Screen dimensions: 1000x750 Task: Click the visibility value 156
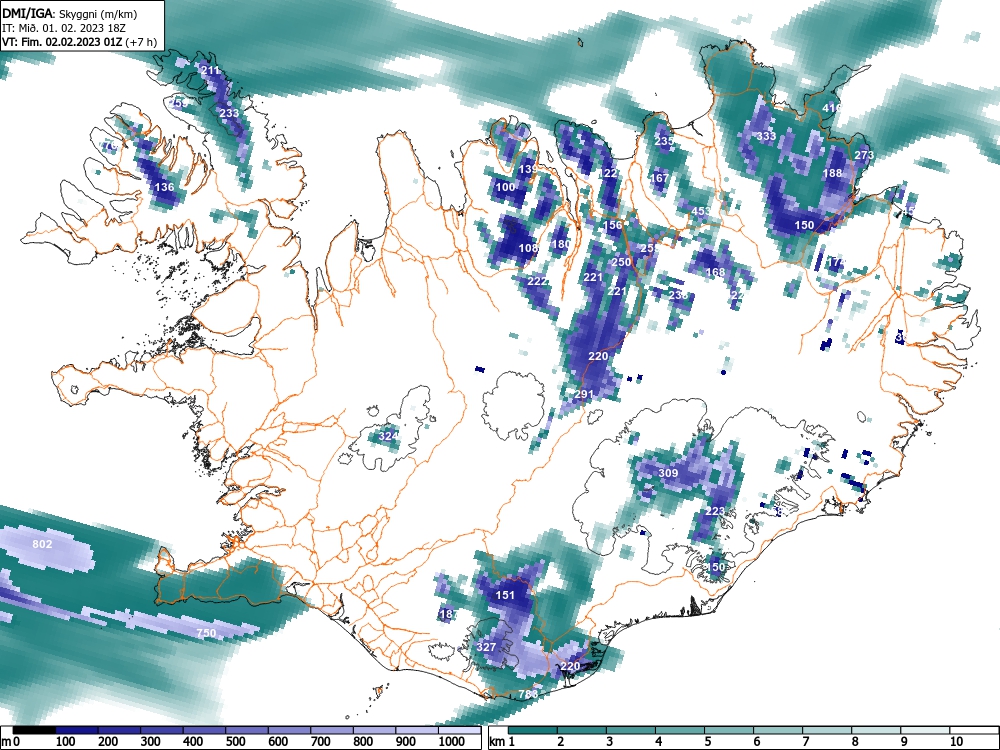(x=612, y=225)
